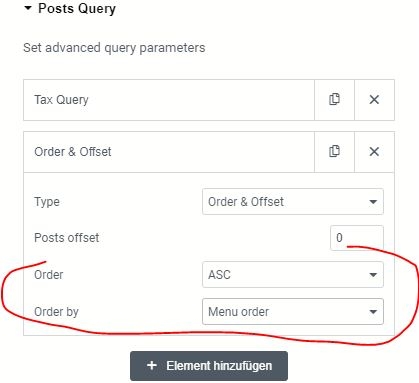Click the Posts offset label

[x=67, y=238]
